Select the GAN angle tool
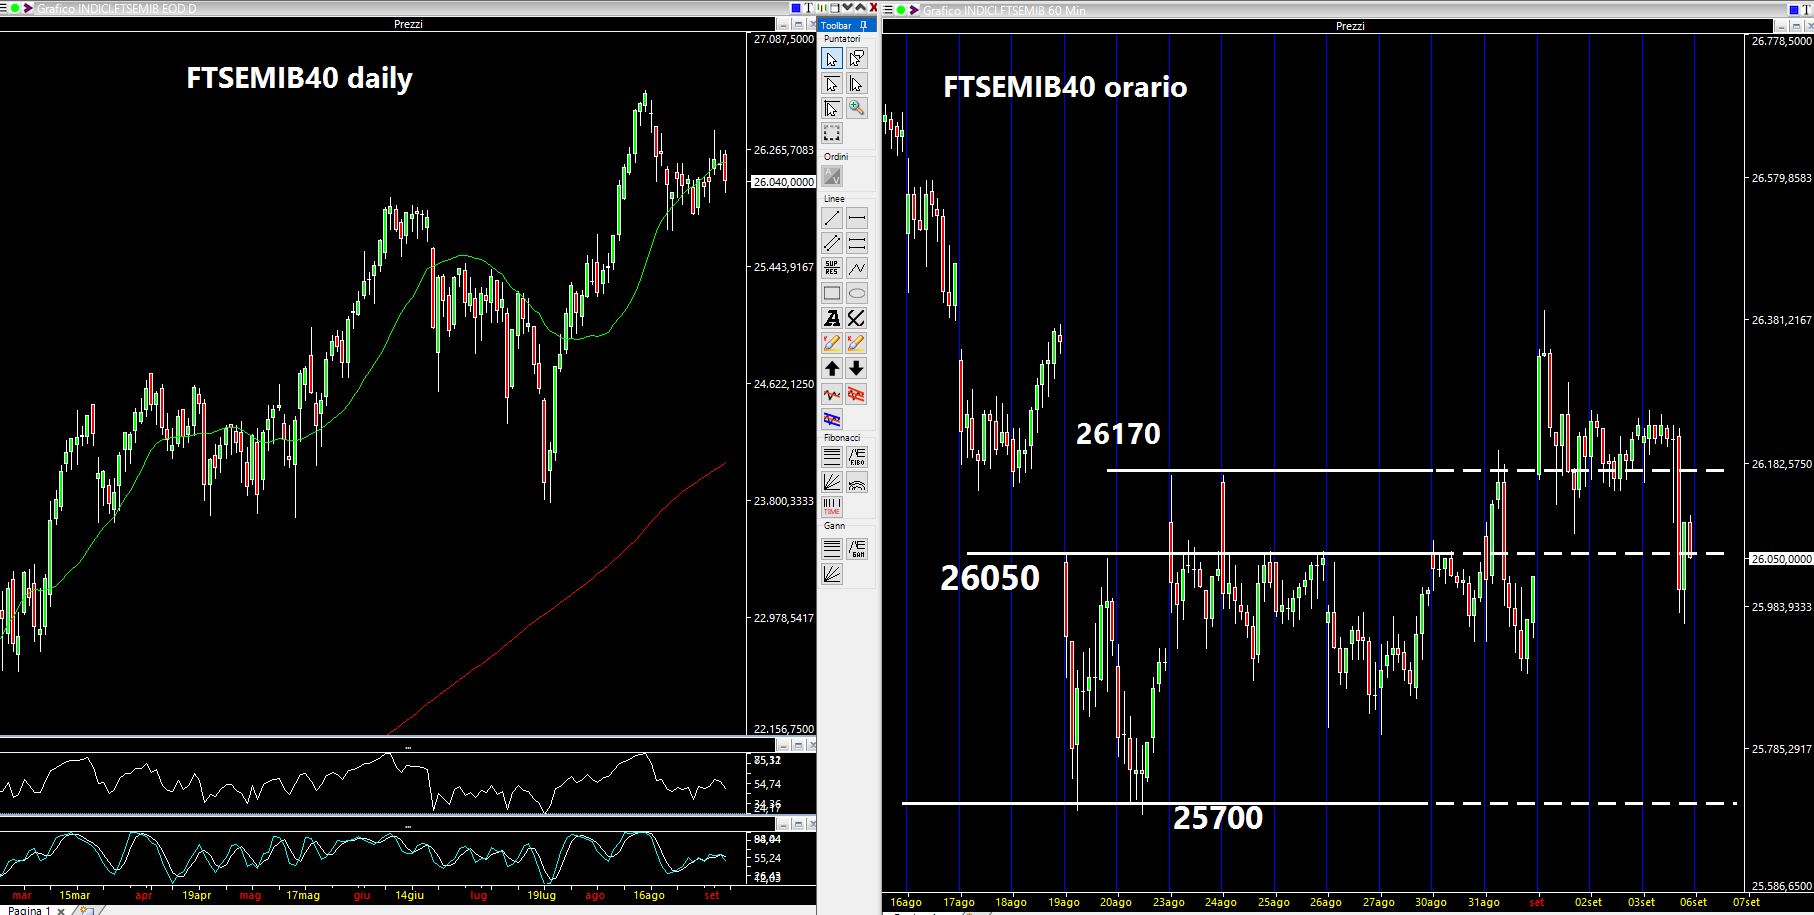This screenshot has height=915, width=1814. click(857, 548)
